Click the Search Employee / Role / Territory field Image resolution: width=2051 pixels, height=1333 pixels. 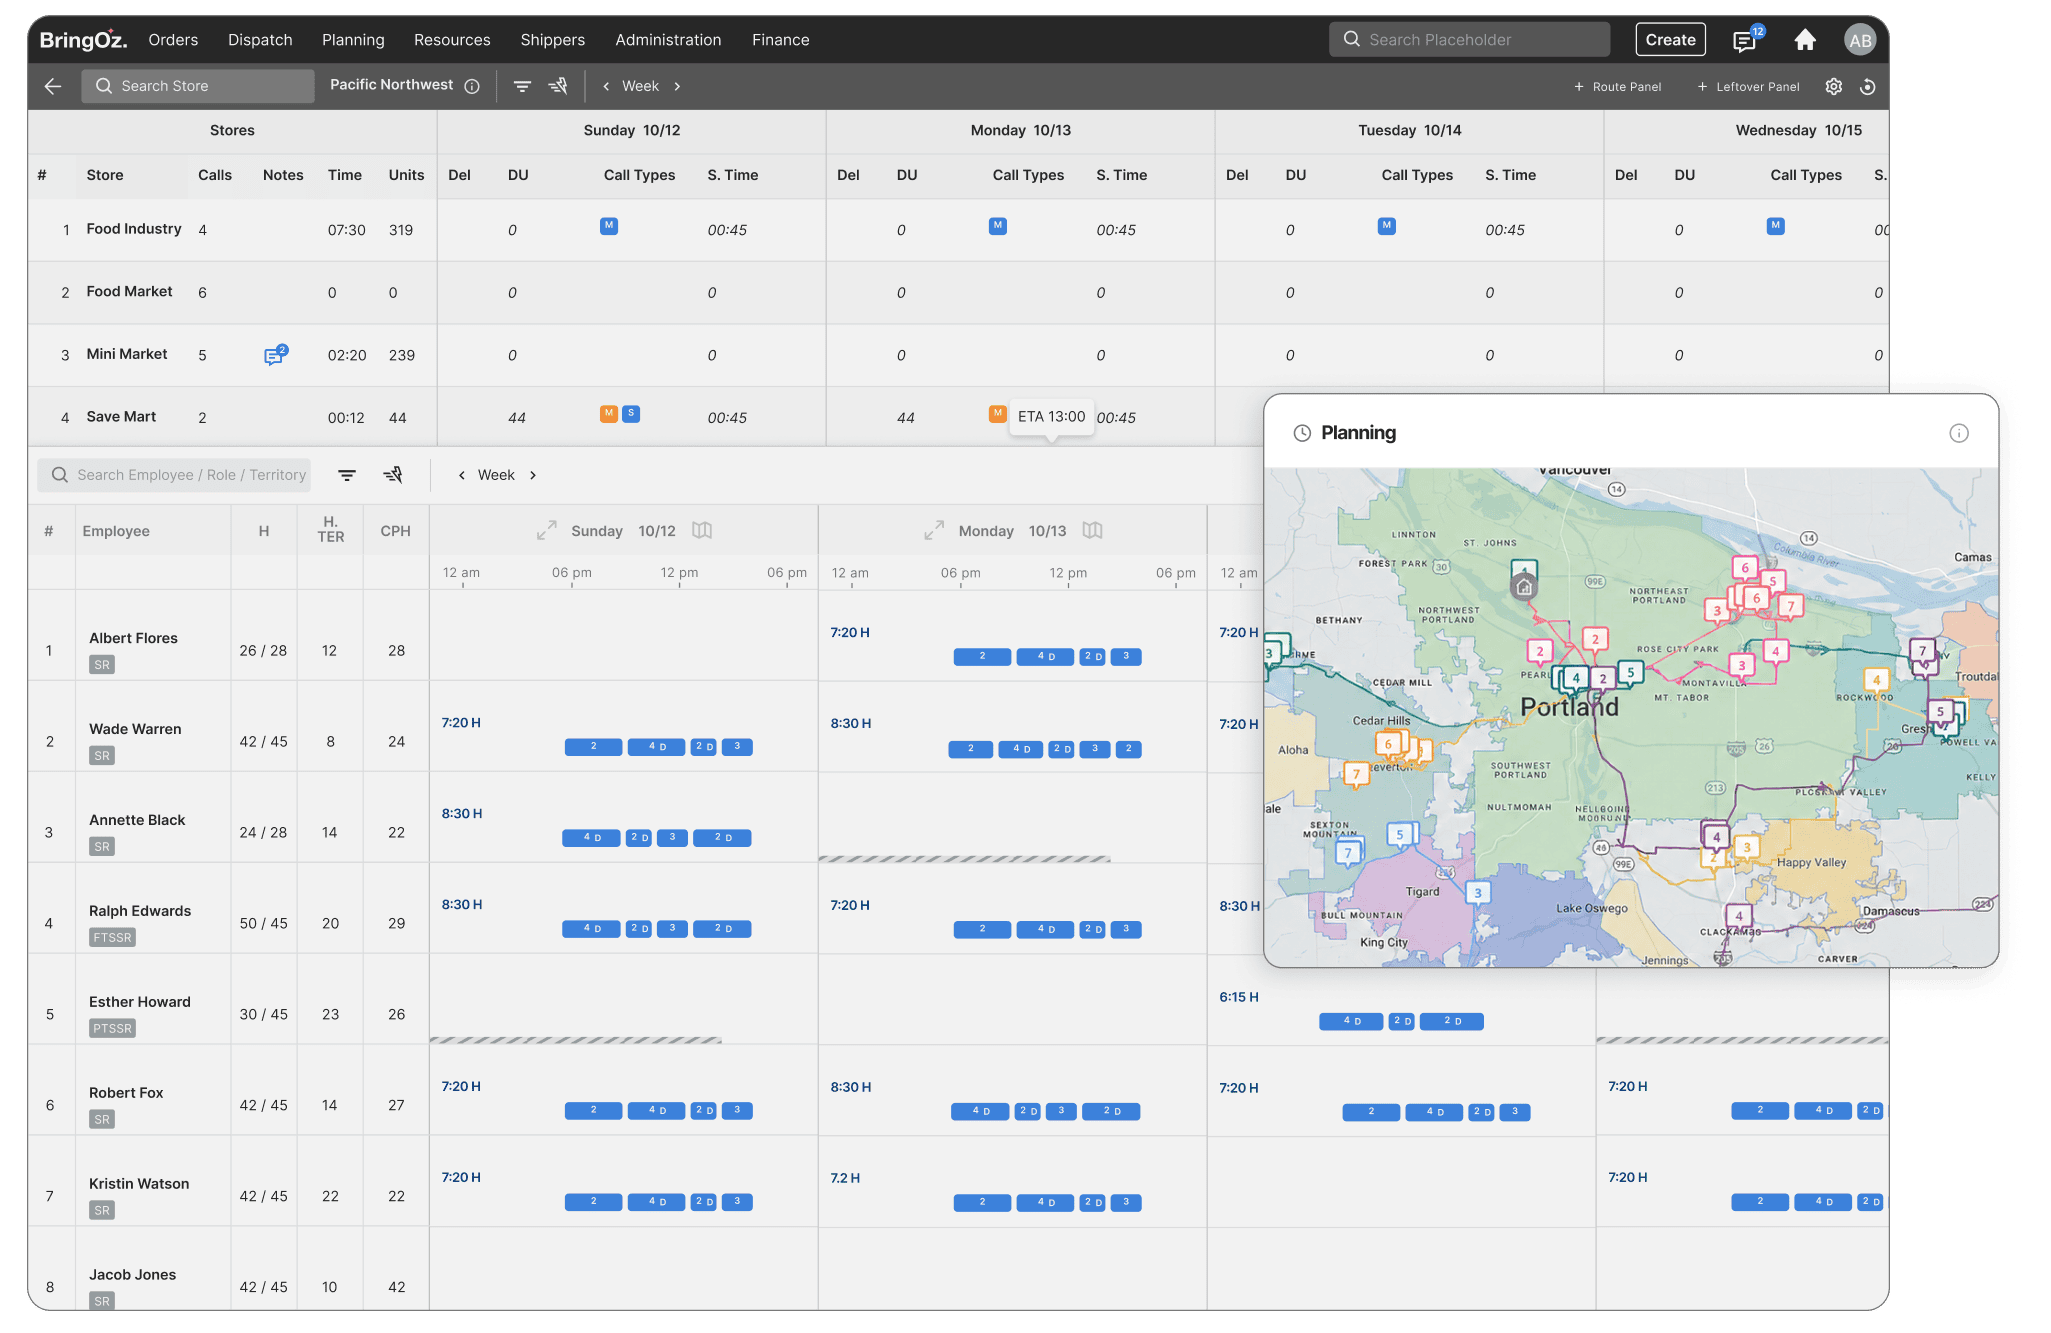coord(174,475)
